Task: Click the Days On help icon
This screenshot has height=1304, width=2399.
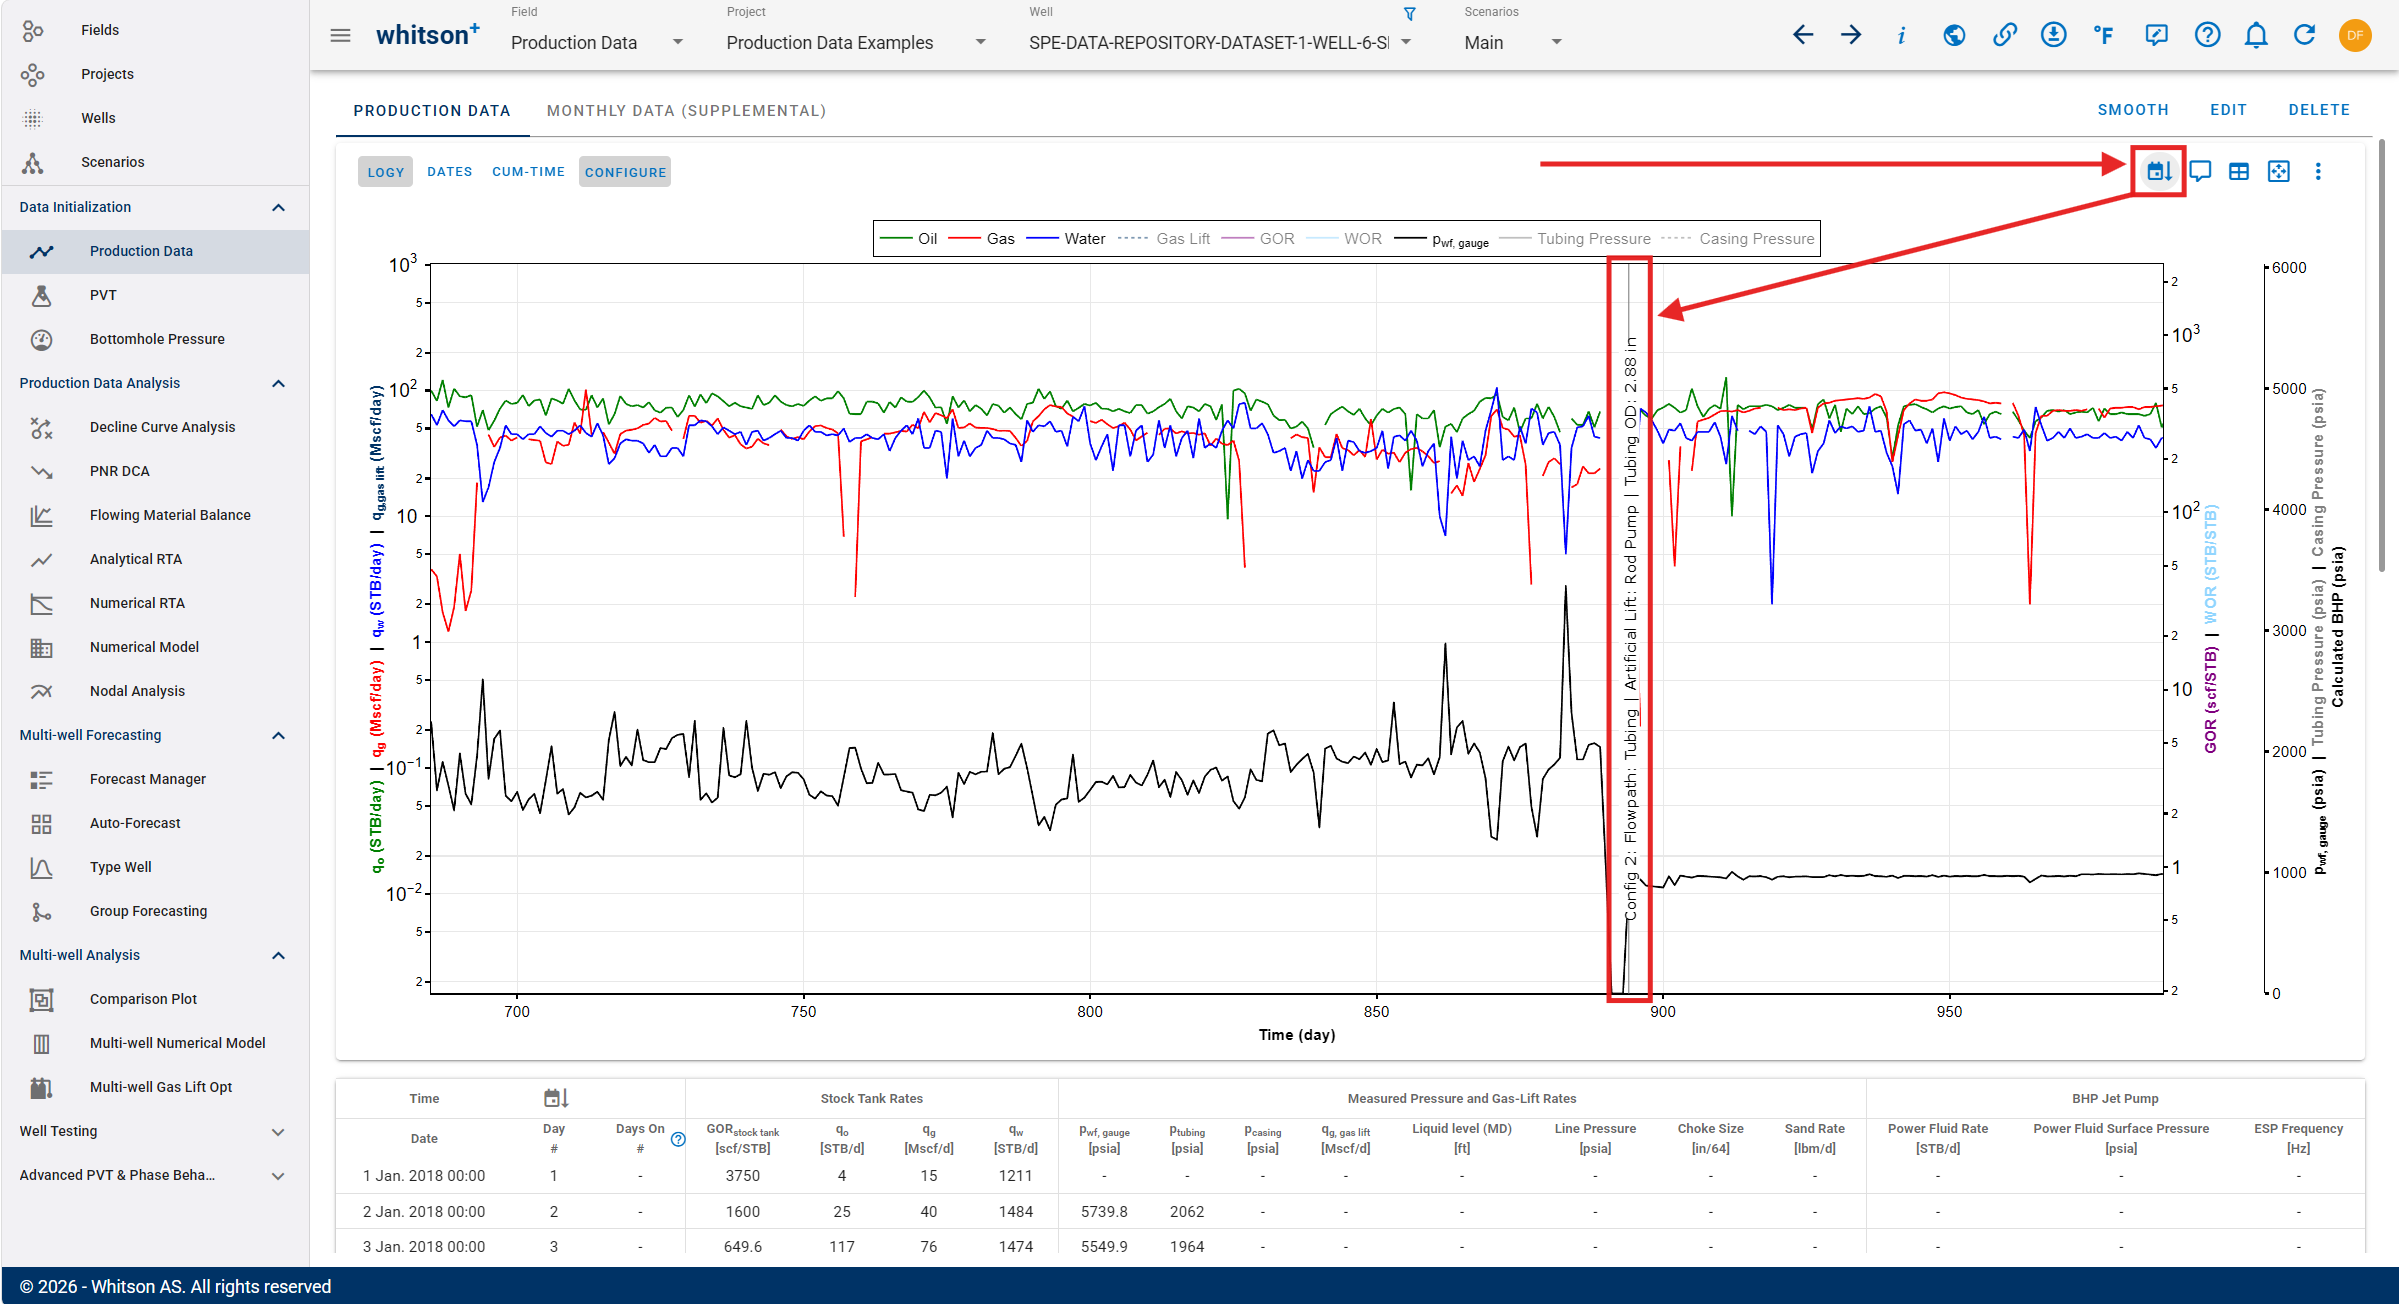Action: pos(678,1139)
